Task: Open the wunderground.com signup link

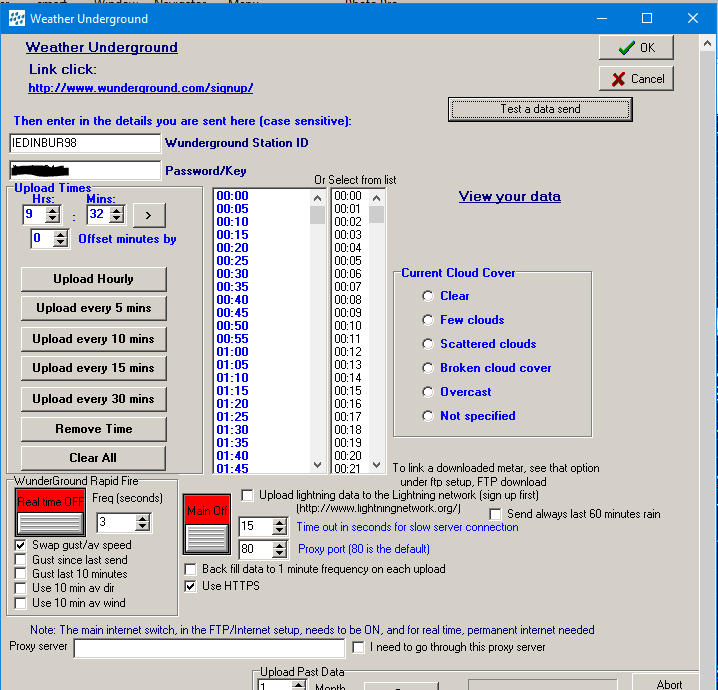Action: [x=141, y=87]
